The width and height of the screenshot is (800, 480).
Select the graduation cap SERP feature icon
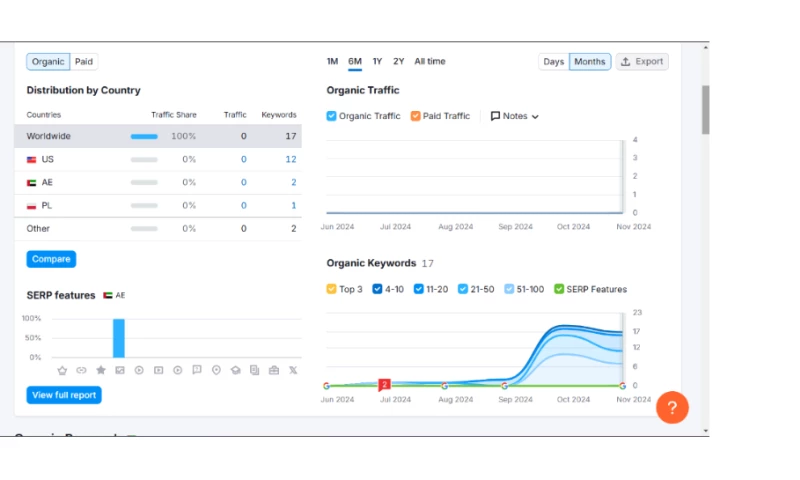235,370
